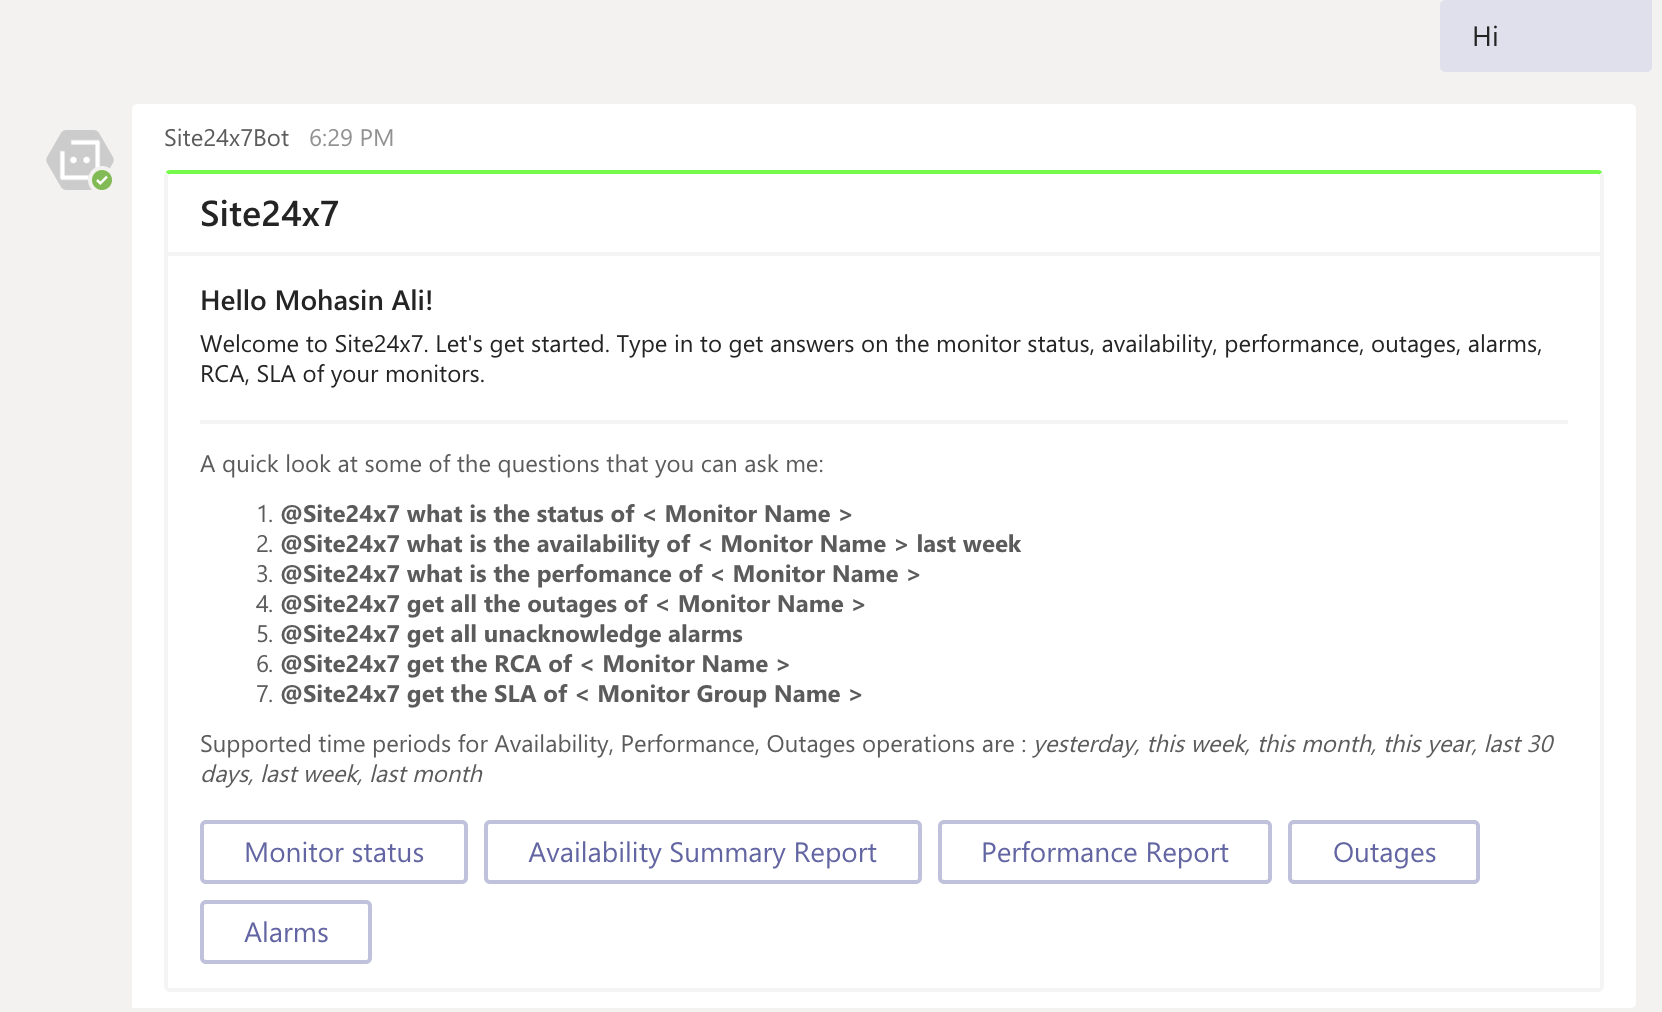This screenshot has height=1012, width=1662.
Task: Click the availability last week sample question
Action: click(650, 544)
